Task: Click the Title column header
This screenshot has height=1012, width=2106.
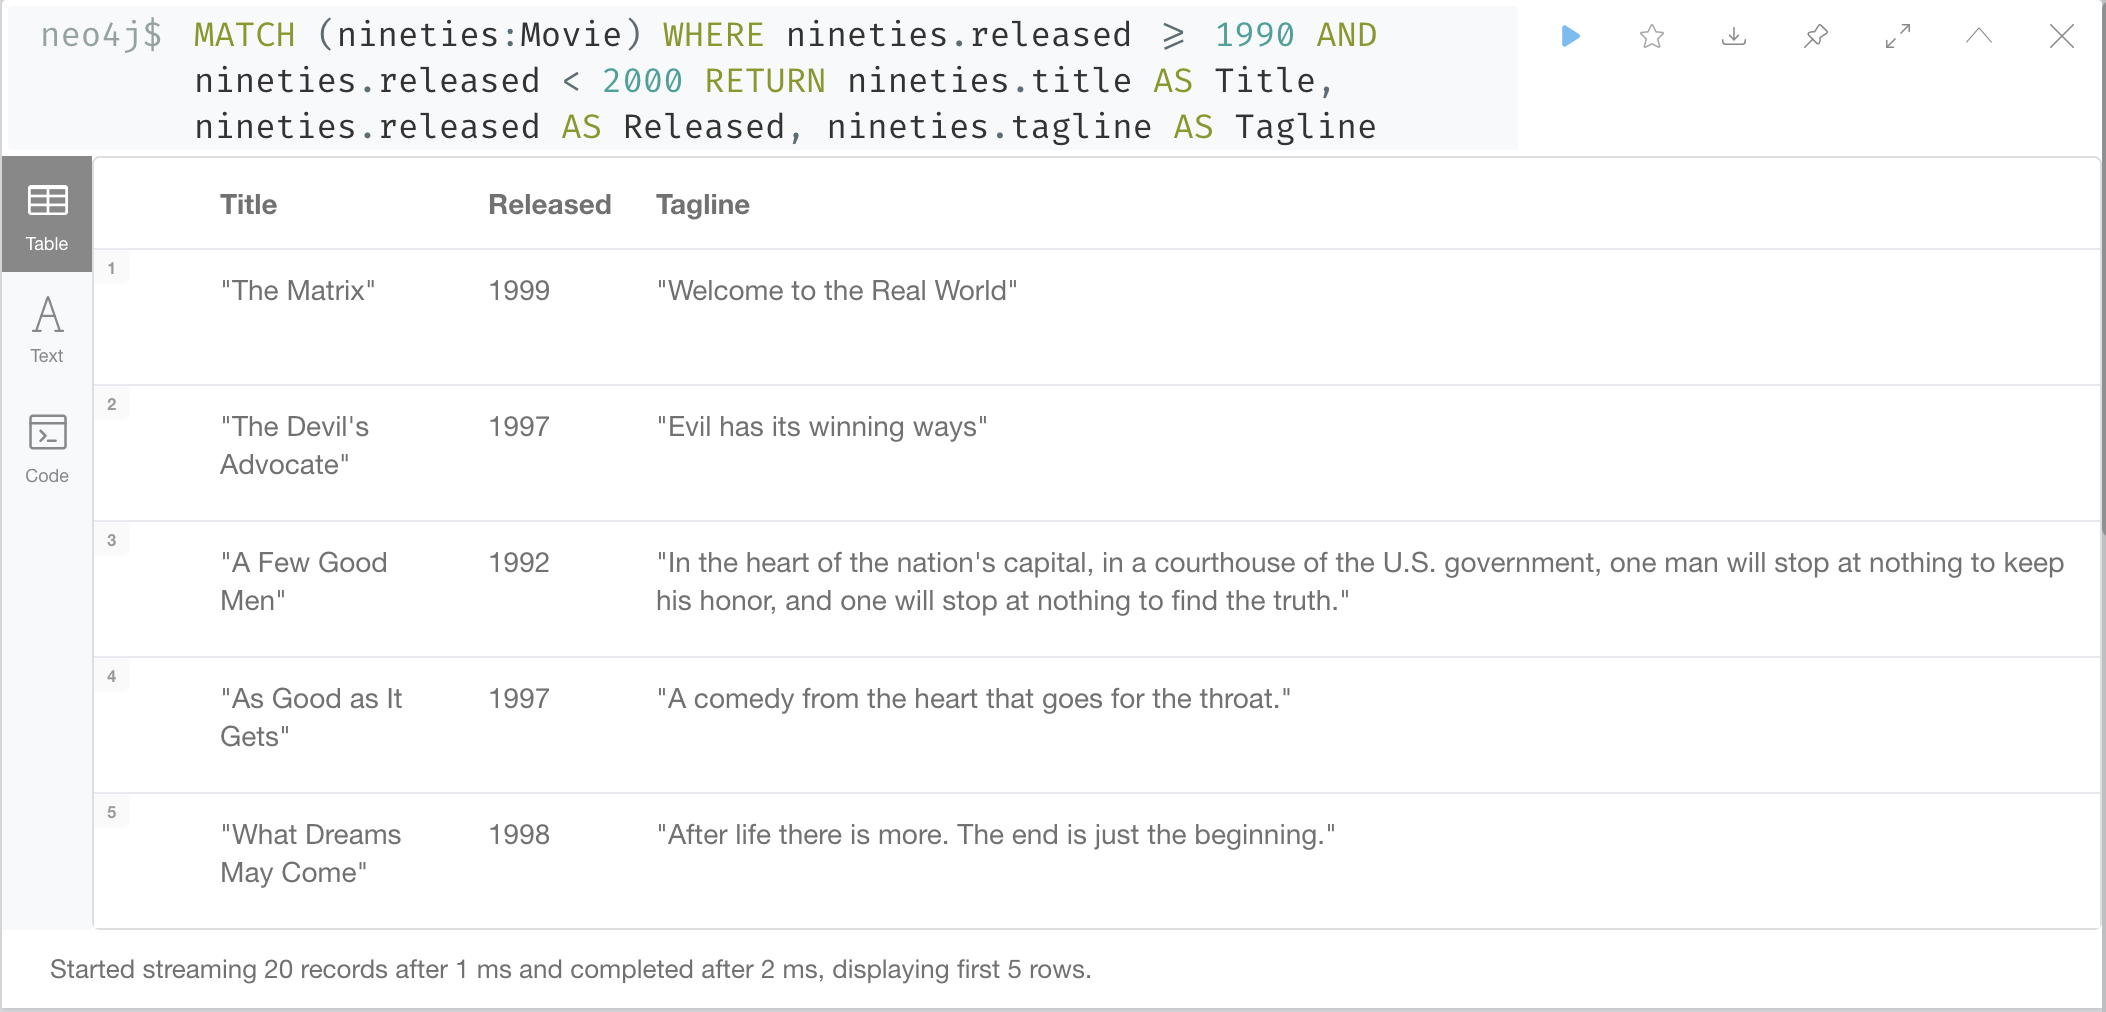Action: click(x=248, y=205)
